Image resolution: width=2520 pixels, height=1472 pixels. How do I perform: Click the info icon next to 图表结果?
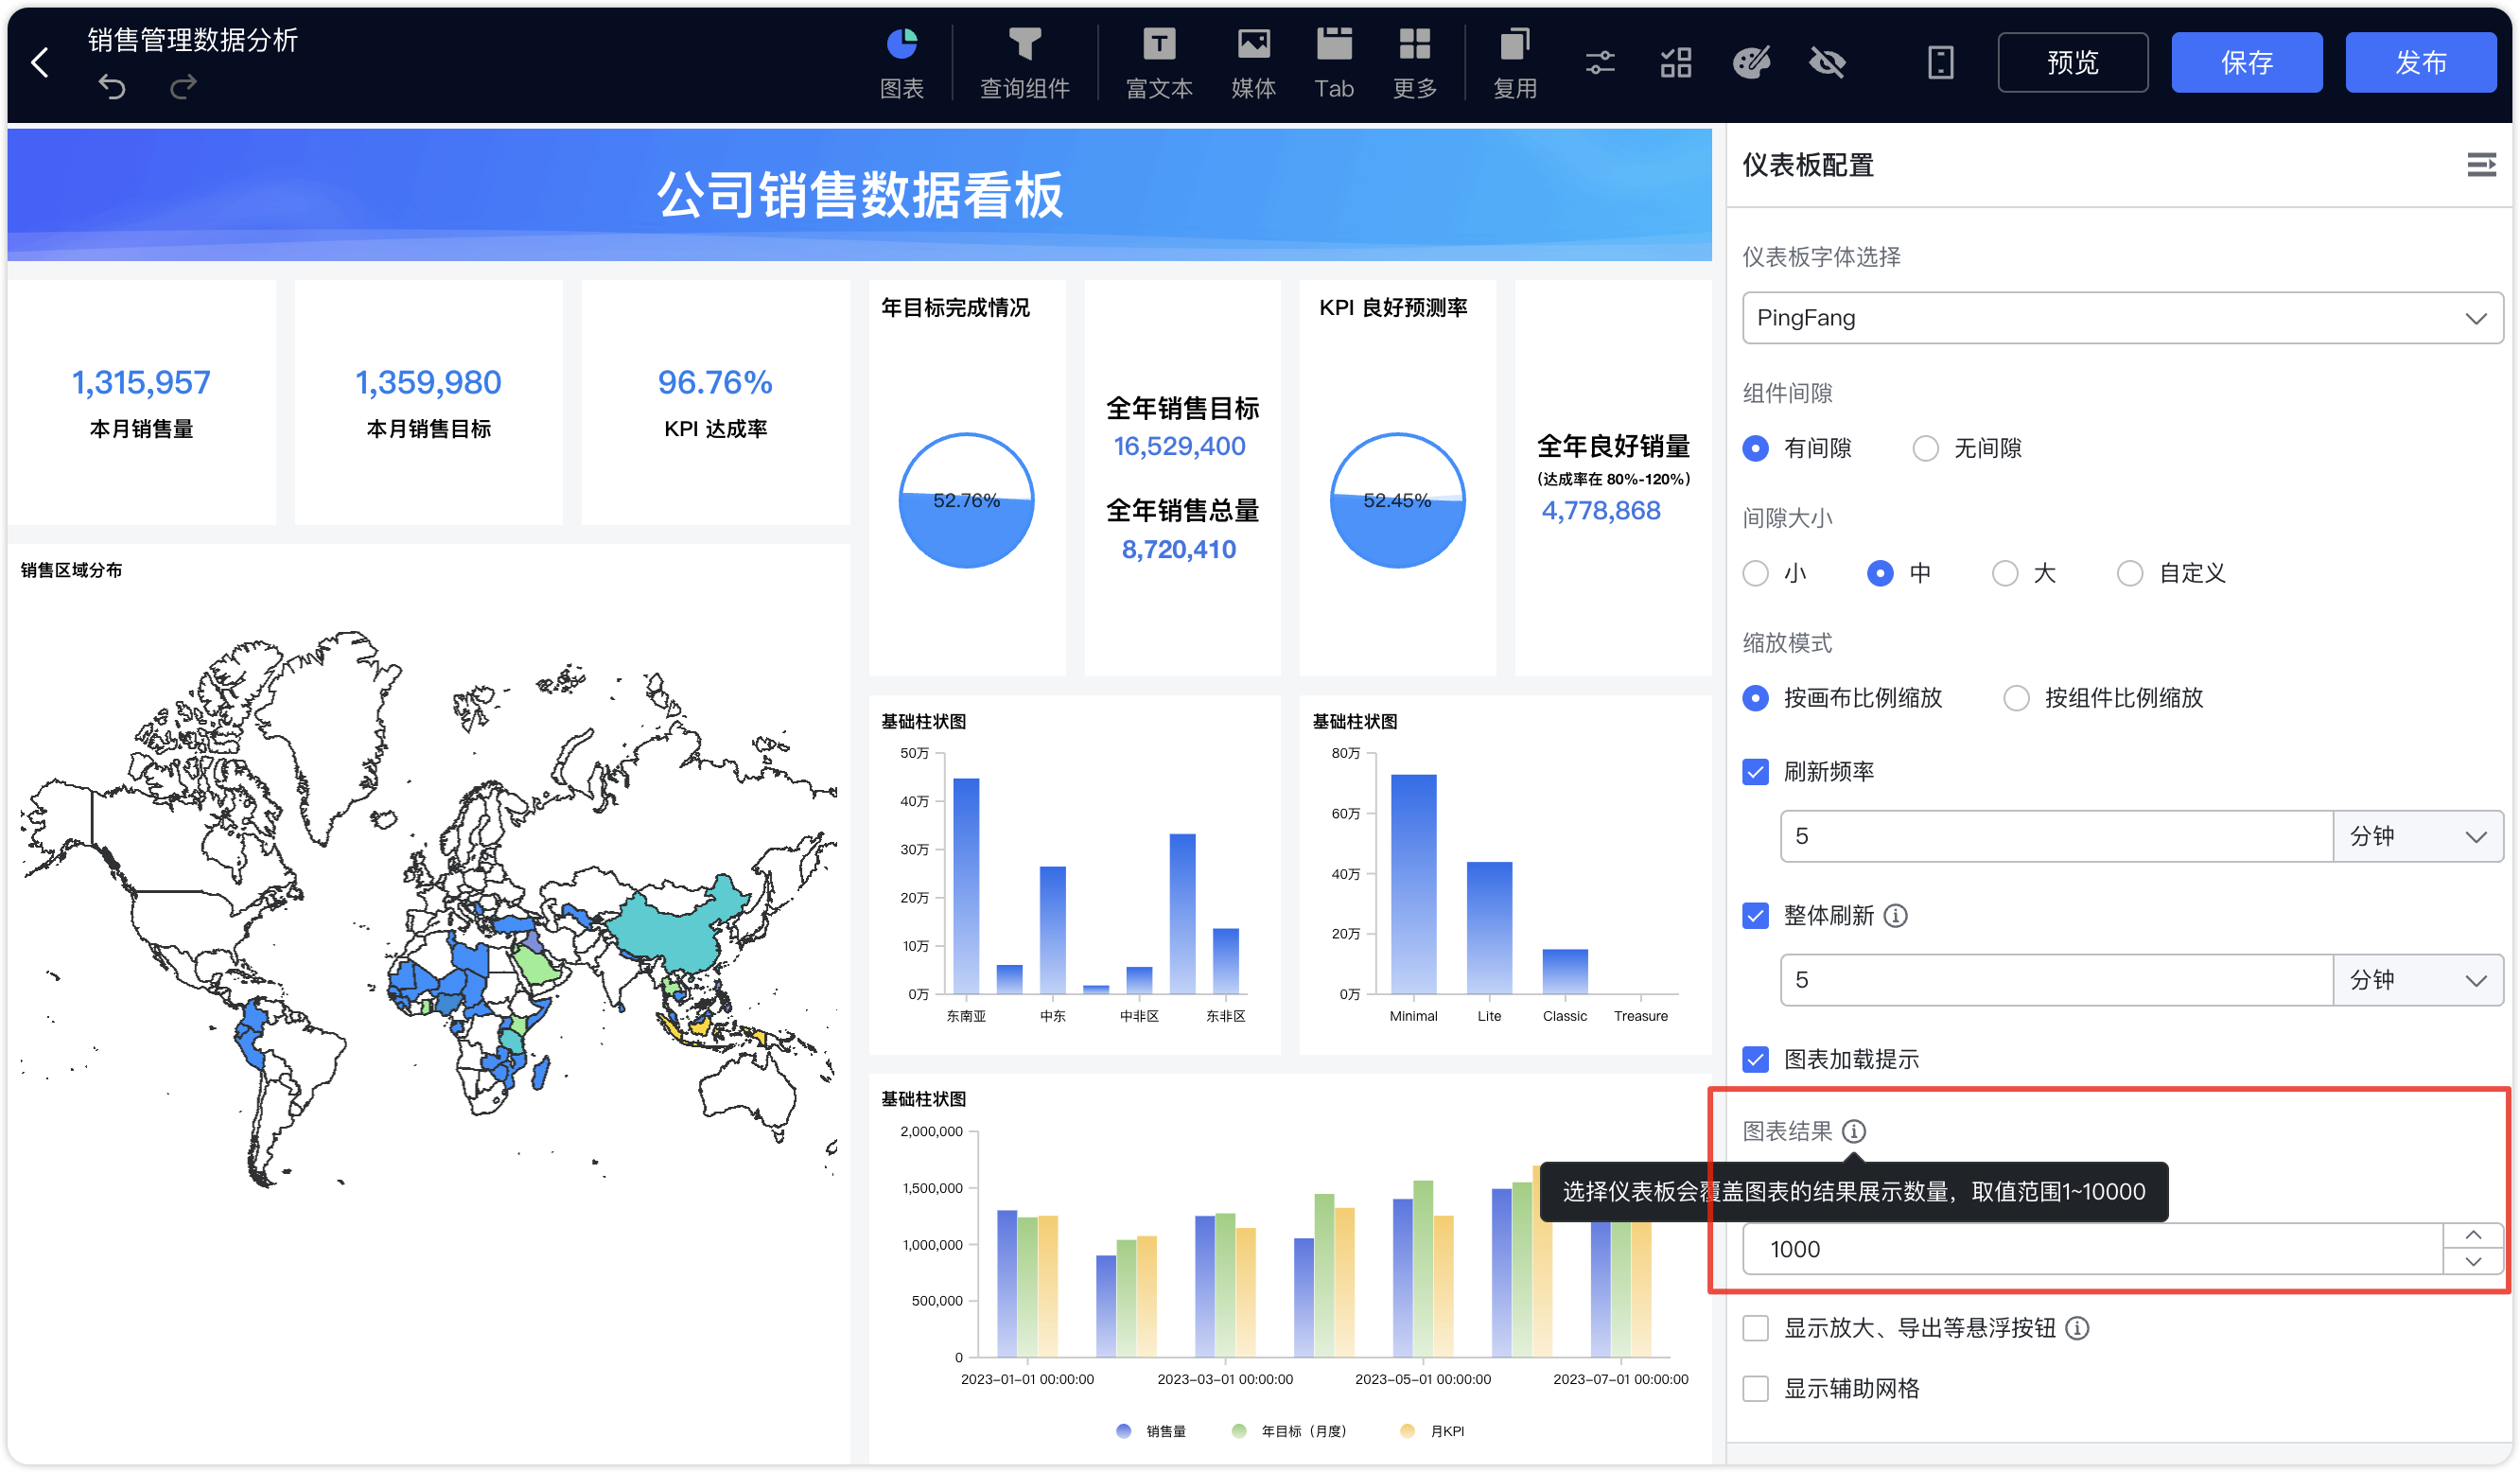click(1853, 1131)
